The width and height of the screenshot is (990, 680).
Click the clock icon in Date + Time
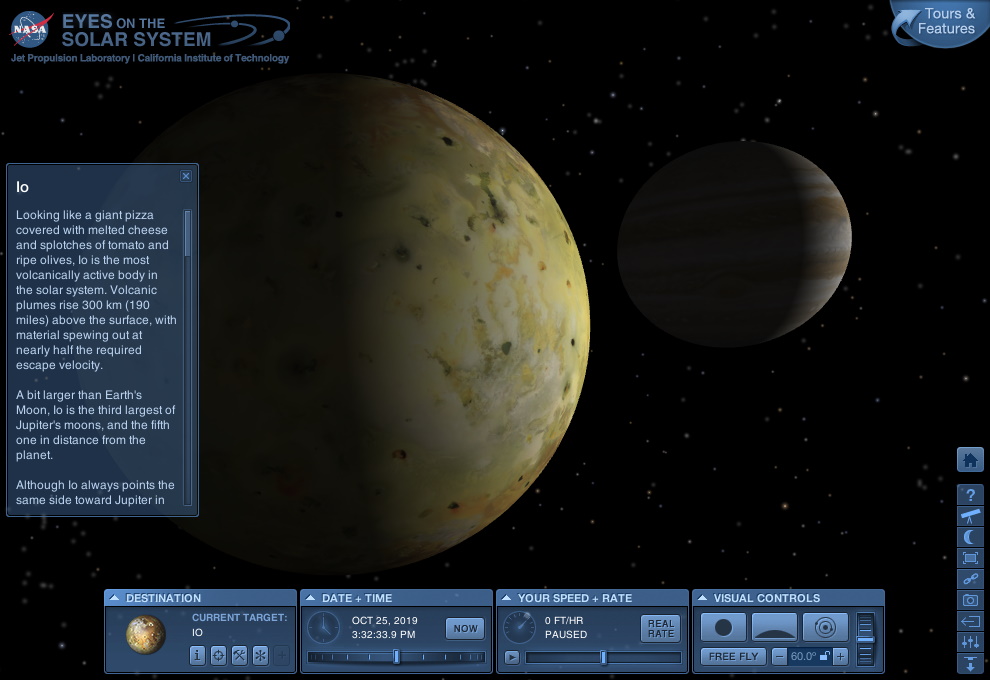point(323,628)
